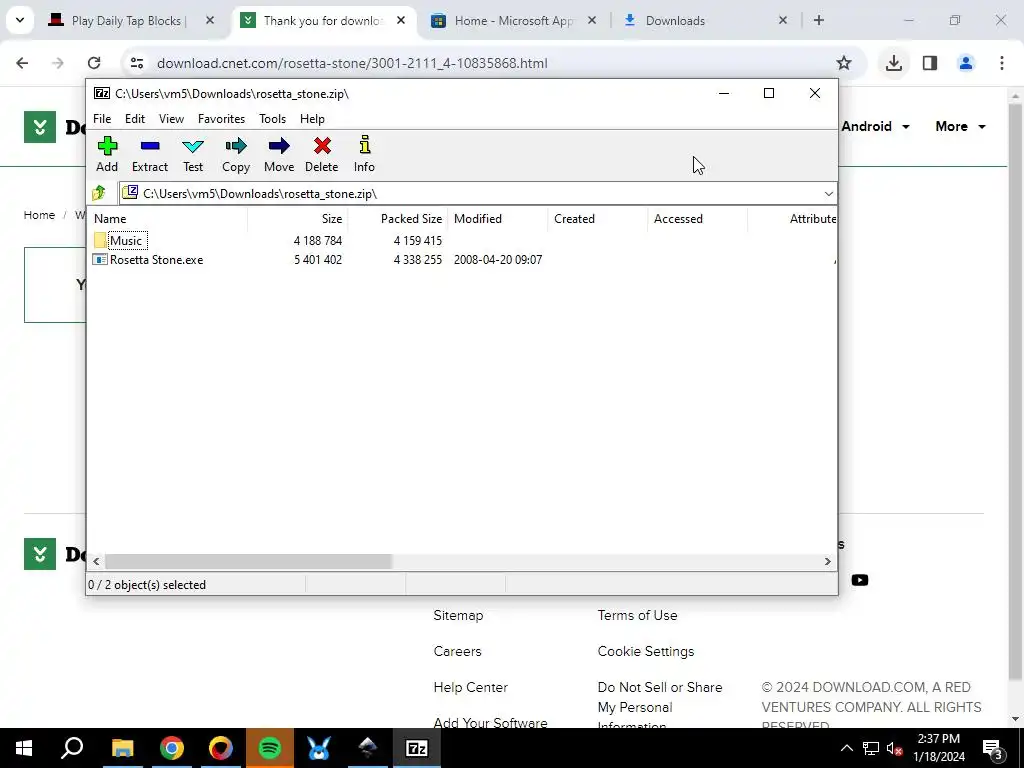The height and width of the screenshot is (768, 1024).
Task: Open the Tools menu
Action: (x=272, y=119)
